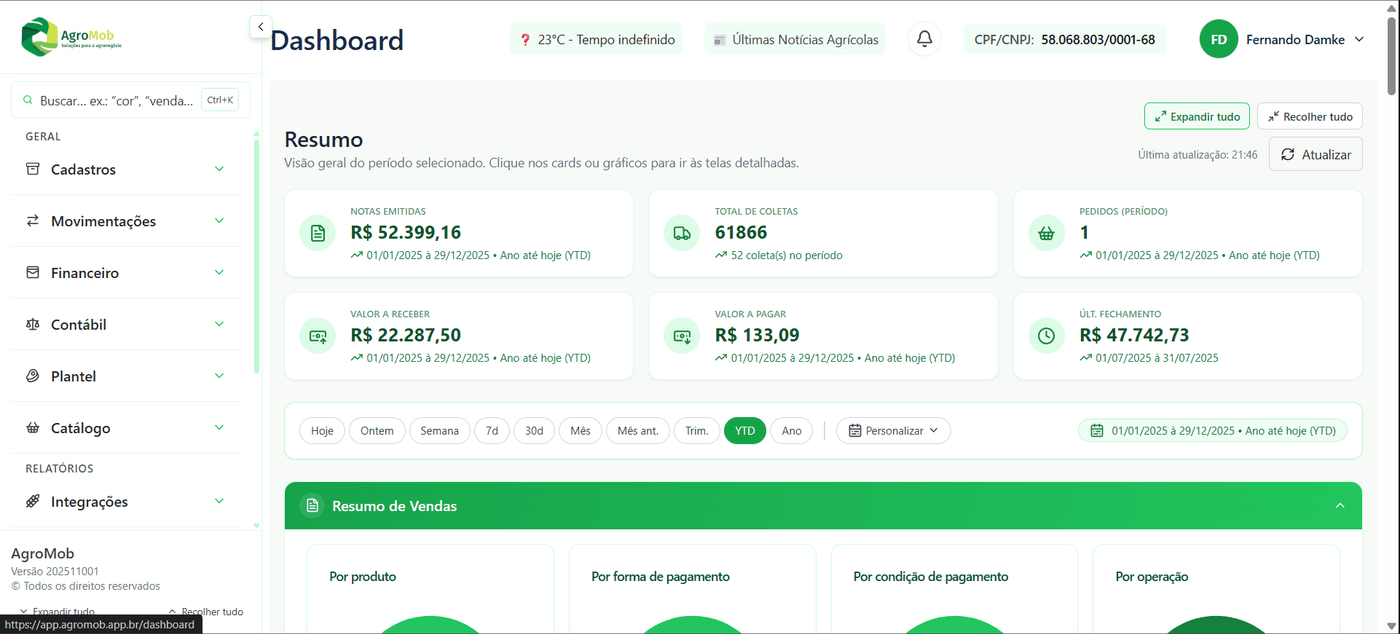The width and height of the screenshot is (1400, 634).
Task: Click Recolher tudo at the sidebar bottom
Action: tap(205, 612)
